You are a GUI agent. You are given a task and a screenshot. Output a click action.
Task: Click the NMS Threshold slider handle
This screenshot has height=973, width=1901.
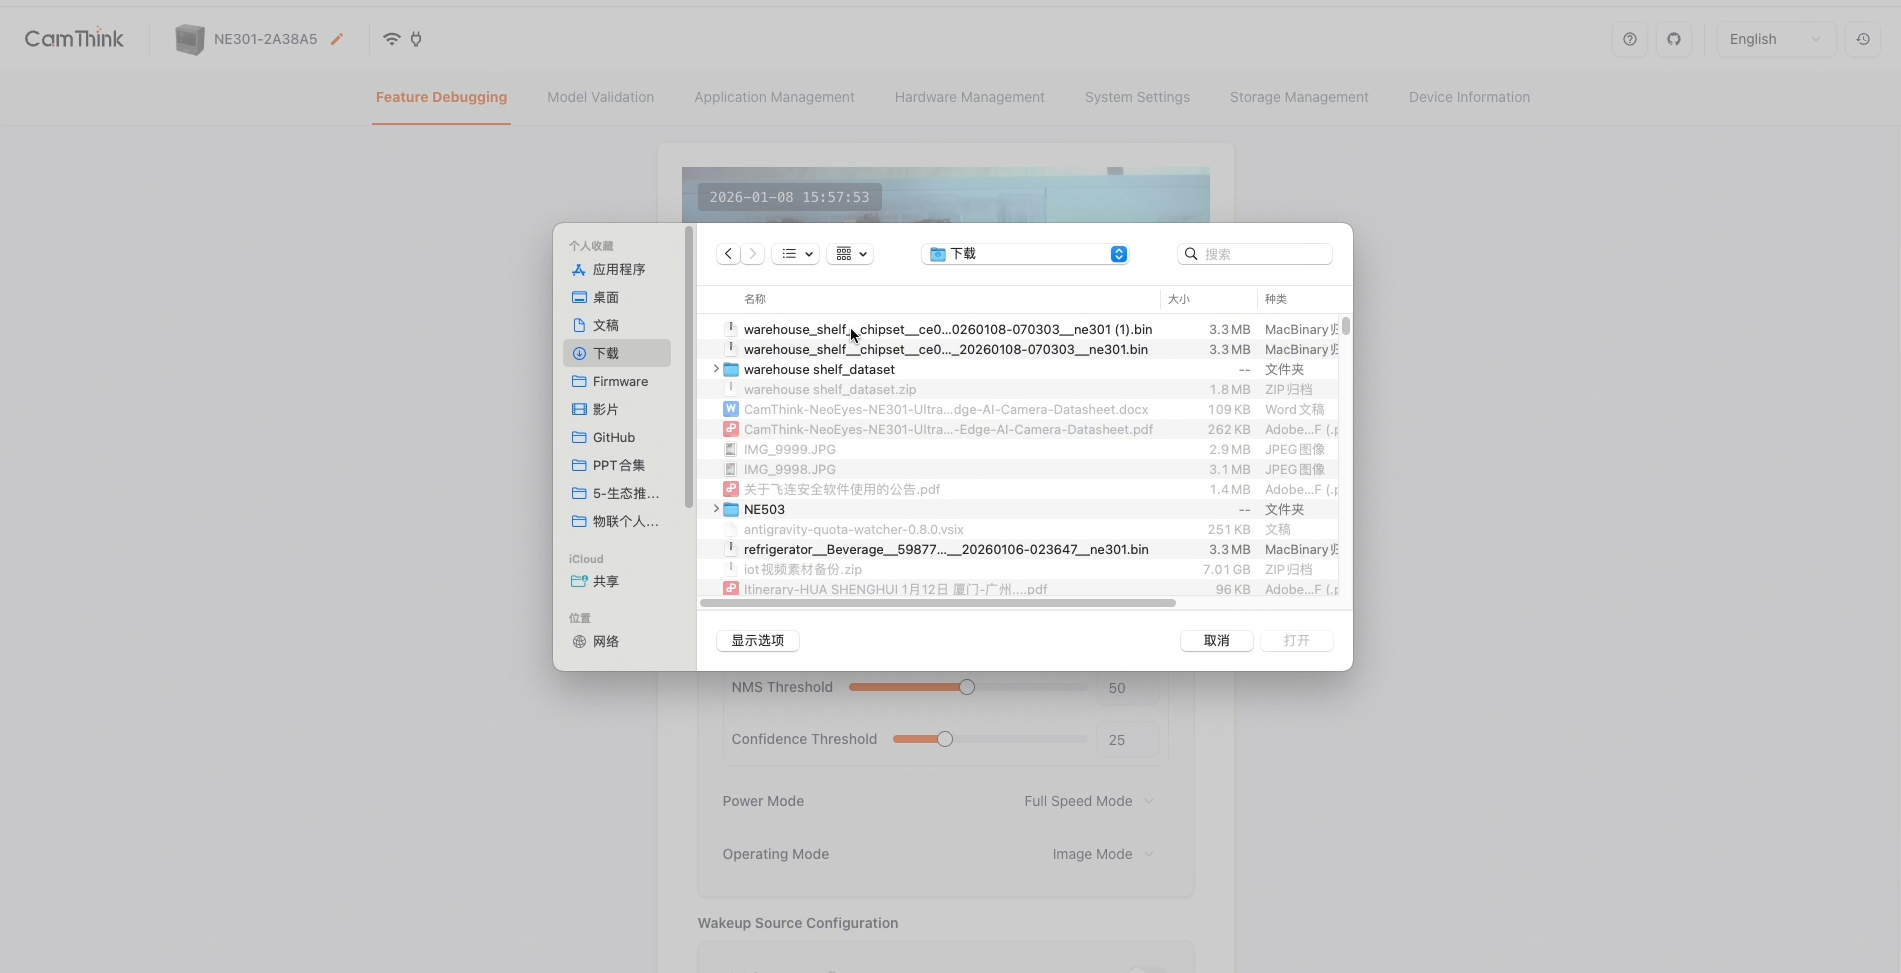(x=966, y=687)
